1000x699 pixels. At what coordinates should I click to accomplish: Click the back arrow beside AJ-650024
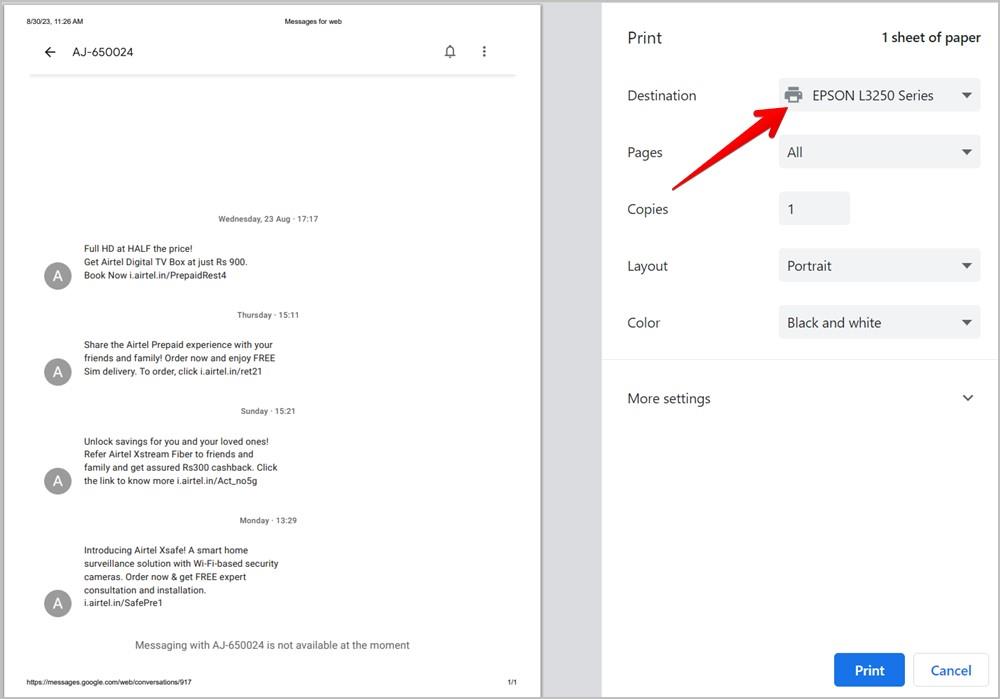(50, 52)
